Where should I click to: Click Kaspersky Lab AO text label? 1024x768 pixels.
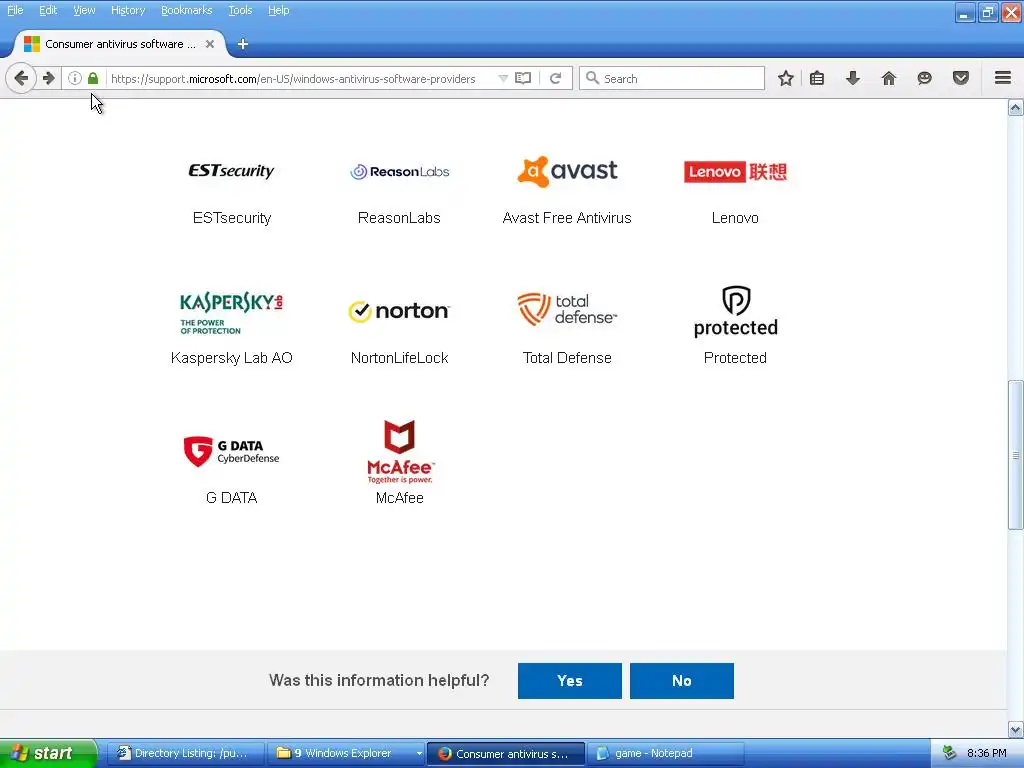pyautogui.click(x=232, y=358)
